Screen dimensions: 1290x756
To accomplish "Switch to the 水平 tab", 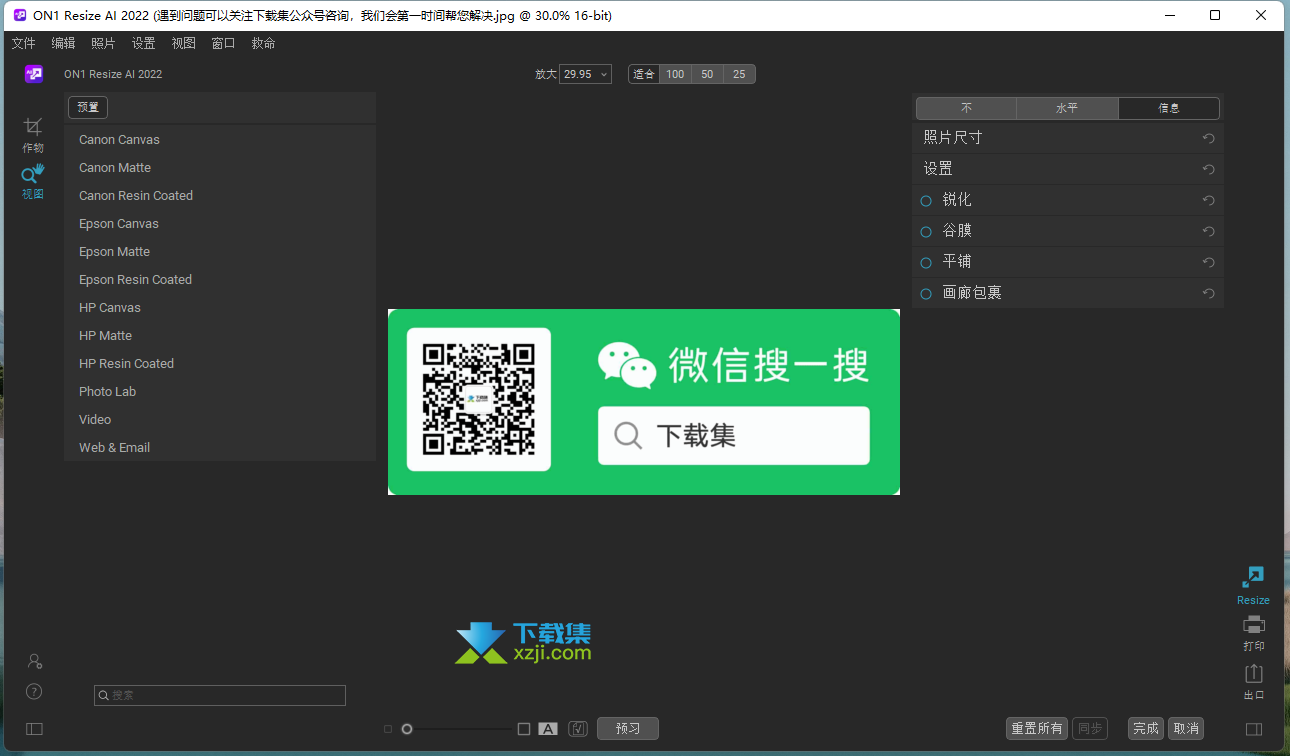I will (1068, 108).
